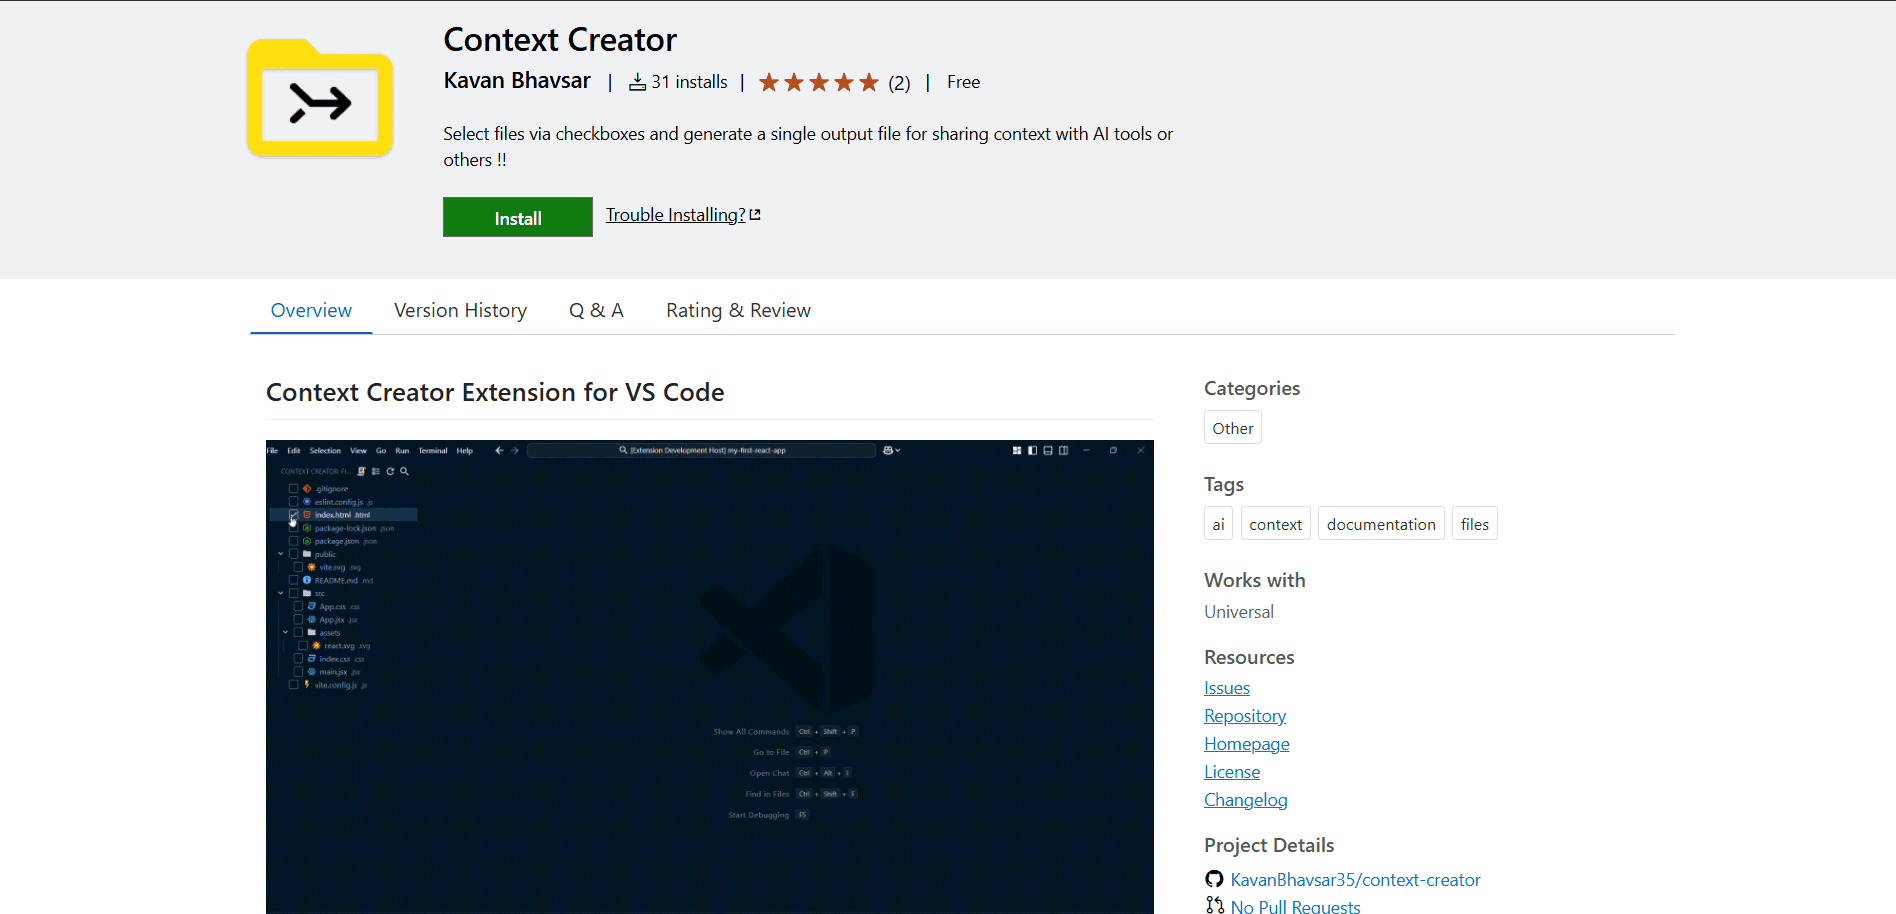Image resolution: width=1896 pixels, height=914 pixels.
Task: Toggle secondary sidebar icon in the preview title bar
Action: (1063, 450)
